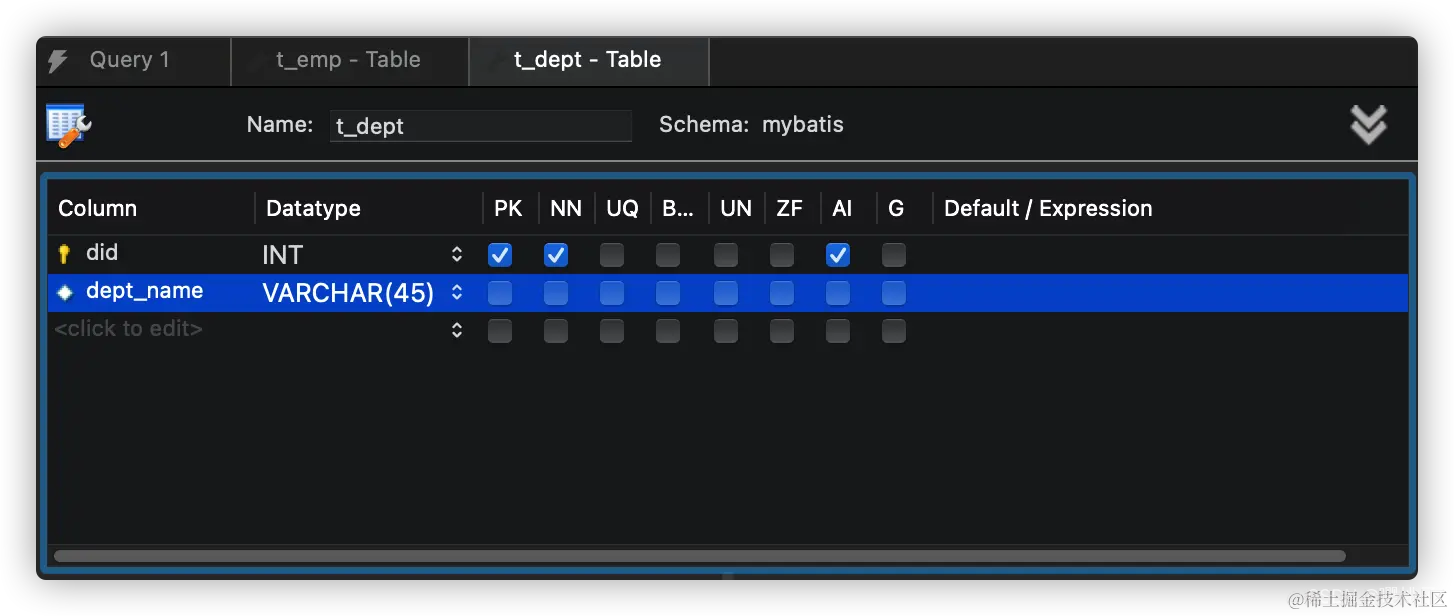Uncheck the NN checkbox for did
This screenshot has width=1454, height=616.
pyautogui.click(x=556, y=255)
